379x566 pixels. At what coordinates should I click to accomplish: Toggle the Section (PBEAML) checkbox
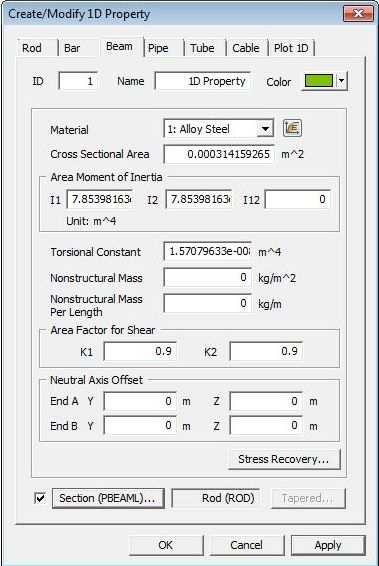click(40, 498)
